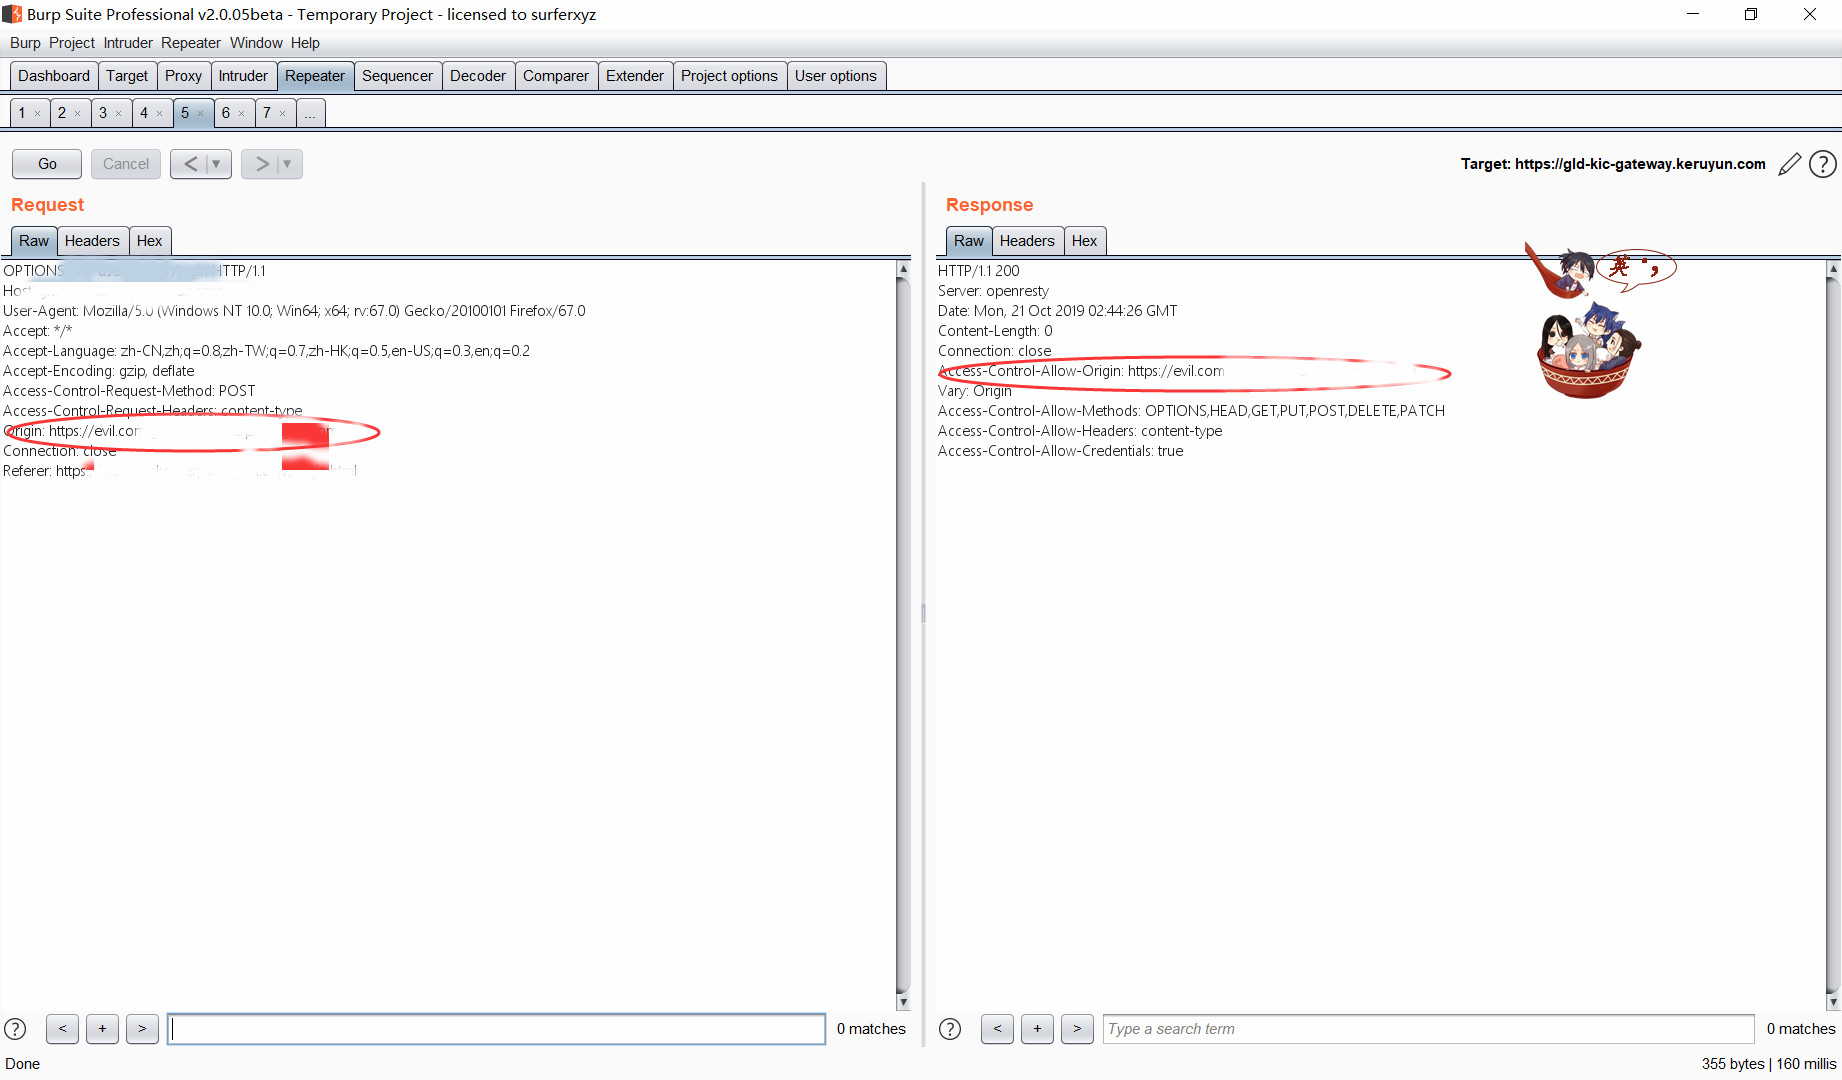Screen dimensions: 1842x1080
Task: Close Repeater tab 6
Action: pyautogui.click(x=242, y=114)
